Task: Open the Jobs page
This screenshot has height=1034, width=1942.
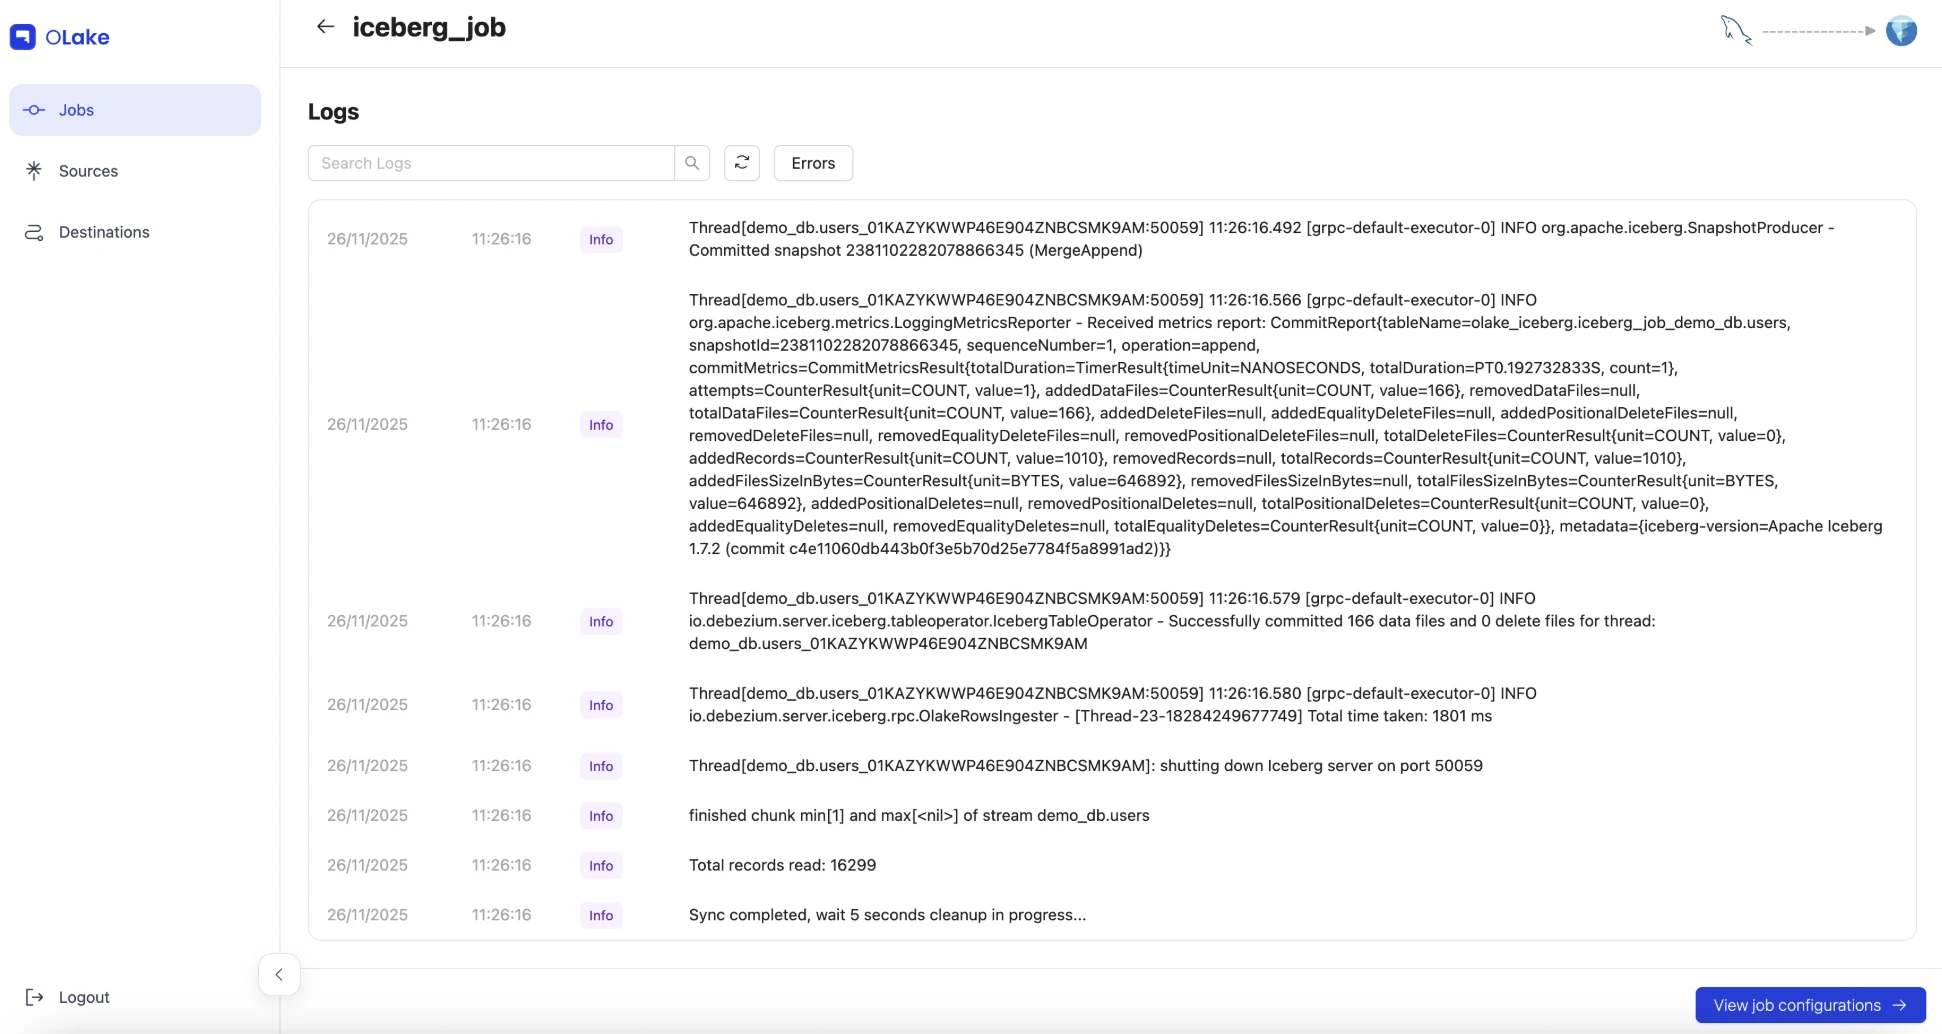Action: pos(75,110)
